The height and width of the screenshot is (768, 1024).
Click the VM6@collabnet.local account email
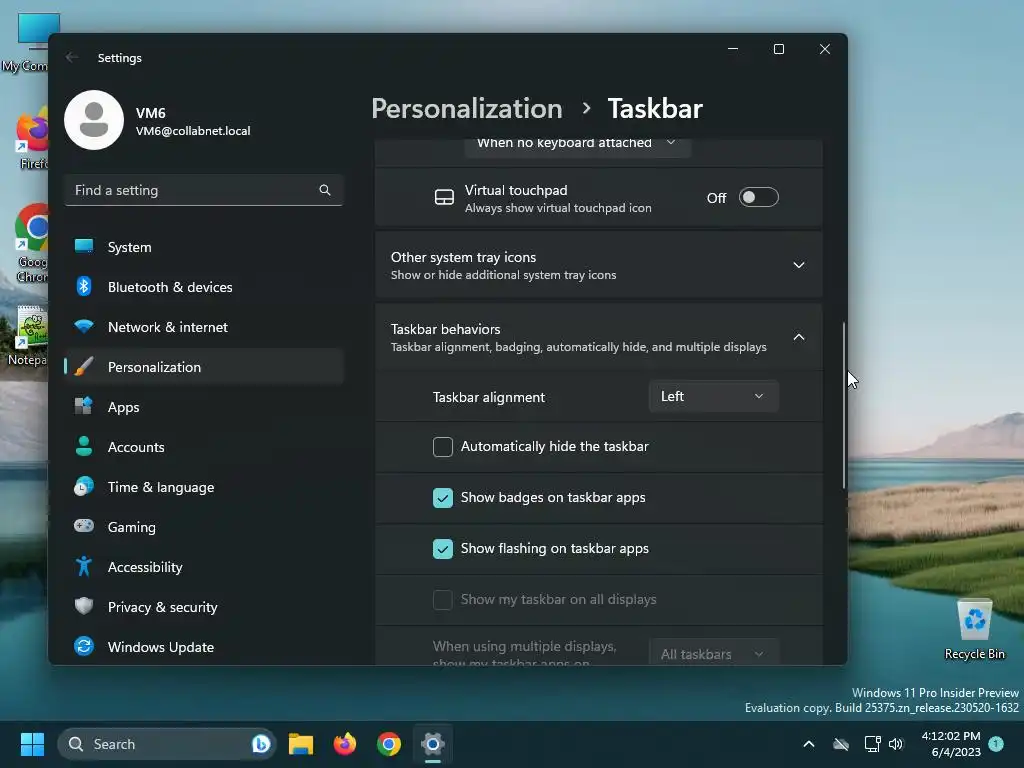coord(193,131)
